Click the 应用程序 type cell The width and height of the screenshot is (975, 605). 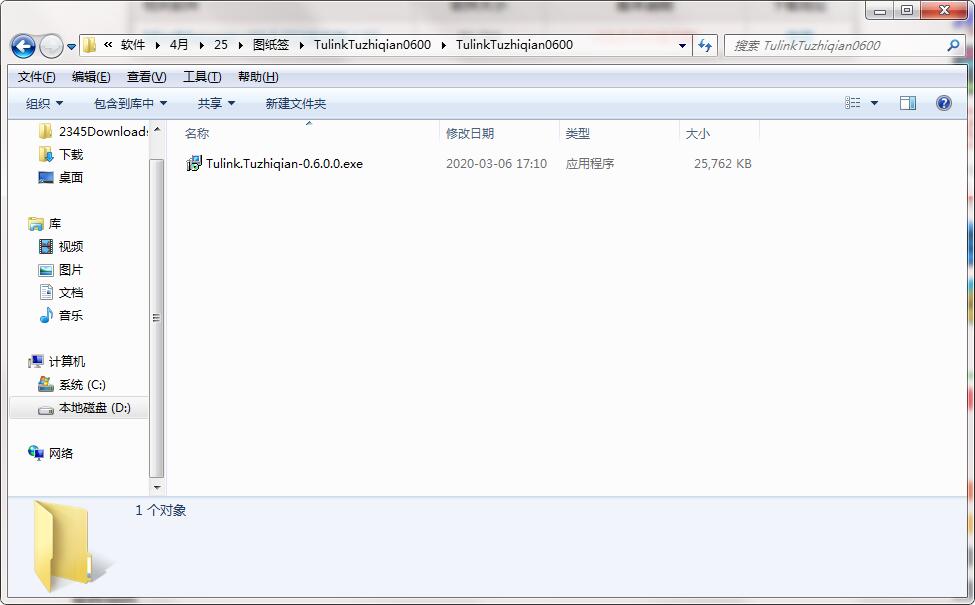590,164
